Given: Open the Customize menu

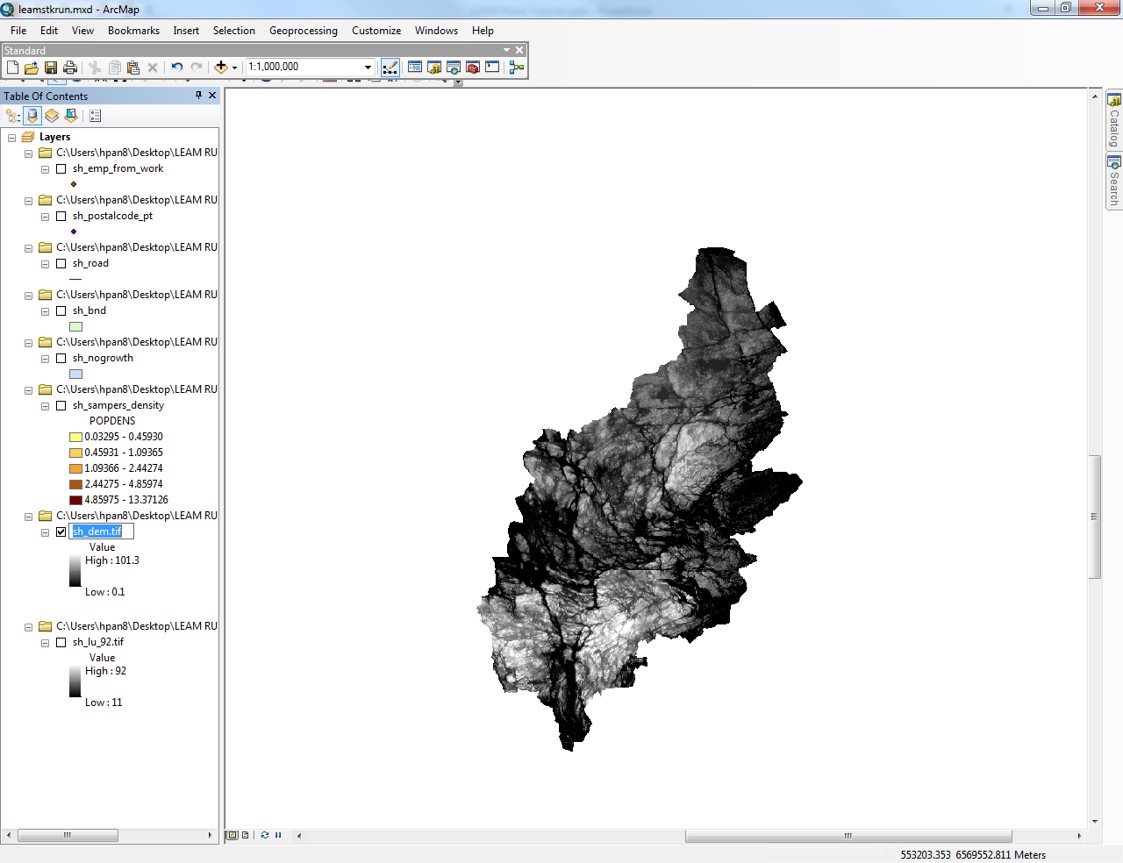Looking at the screenshot, I should [x=376, y=30].
